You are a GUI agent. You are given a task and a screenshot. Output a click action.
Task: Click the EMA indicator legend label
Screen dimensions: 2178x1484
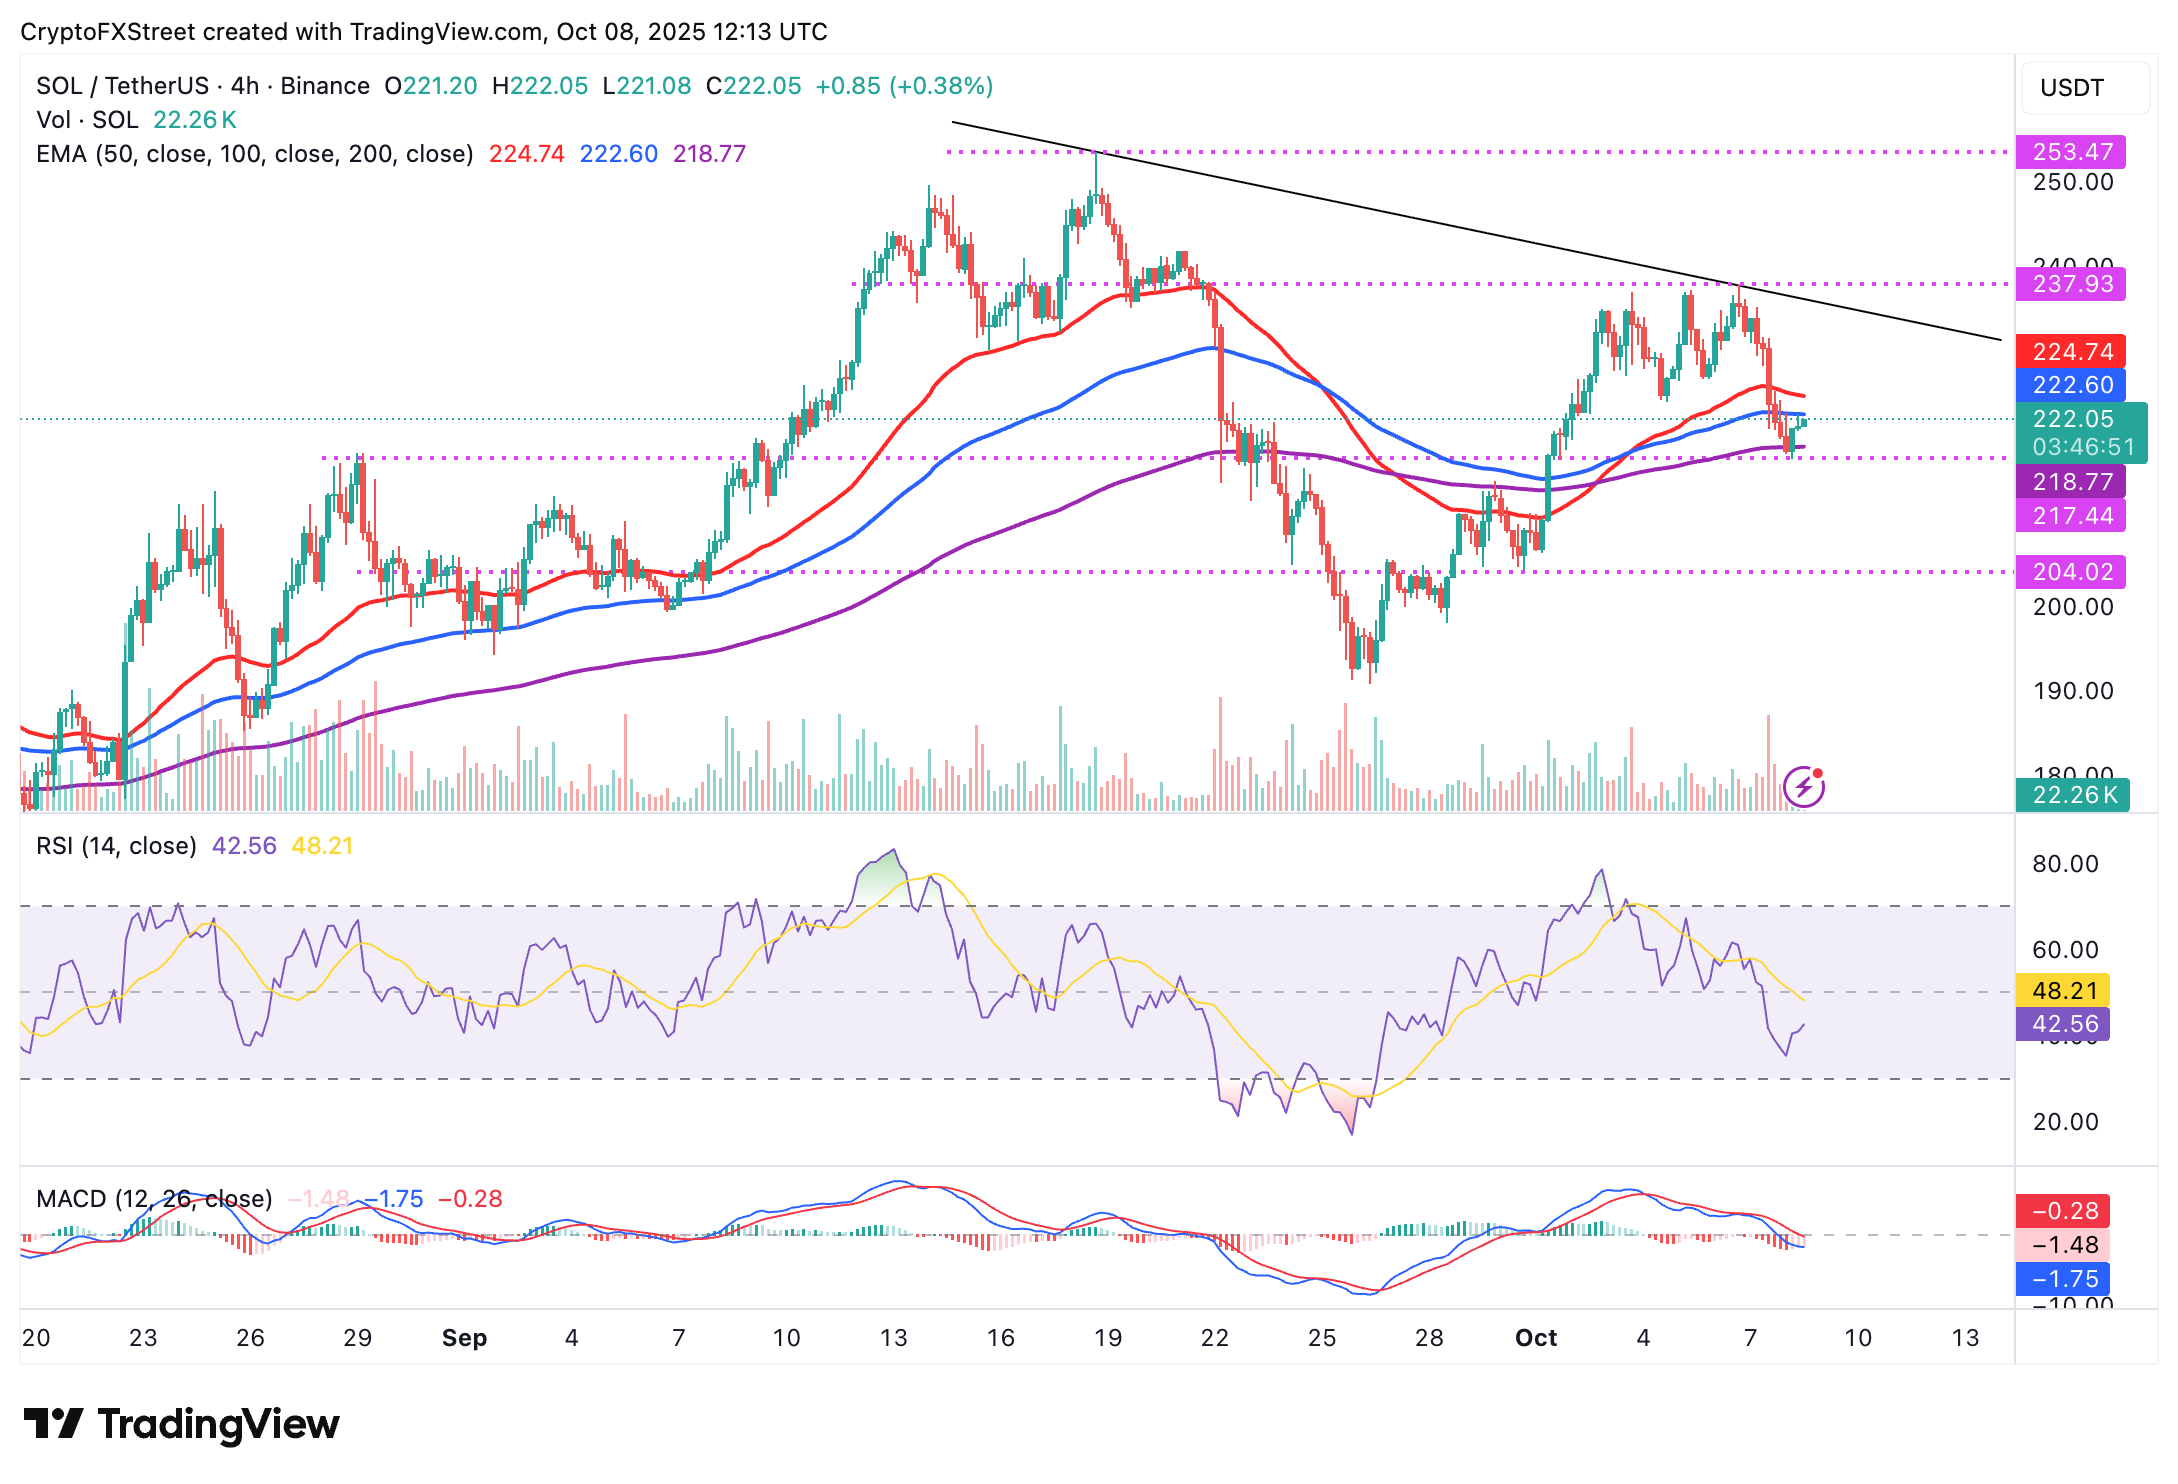pos(254,154)
